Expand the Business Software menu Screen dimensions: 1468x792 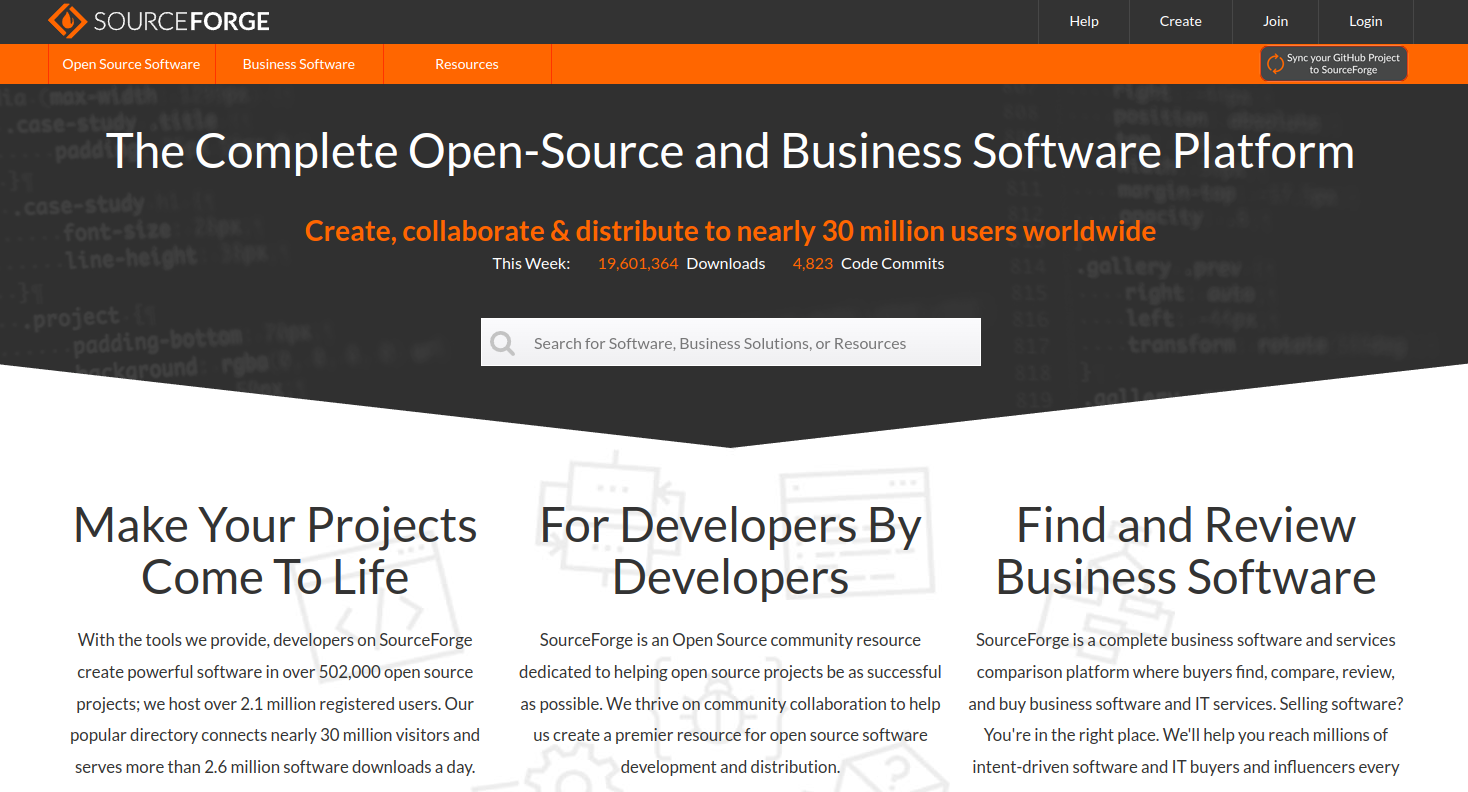(298, 64)
